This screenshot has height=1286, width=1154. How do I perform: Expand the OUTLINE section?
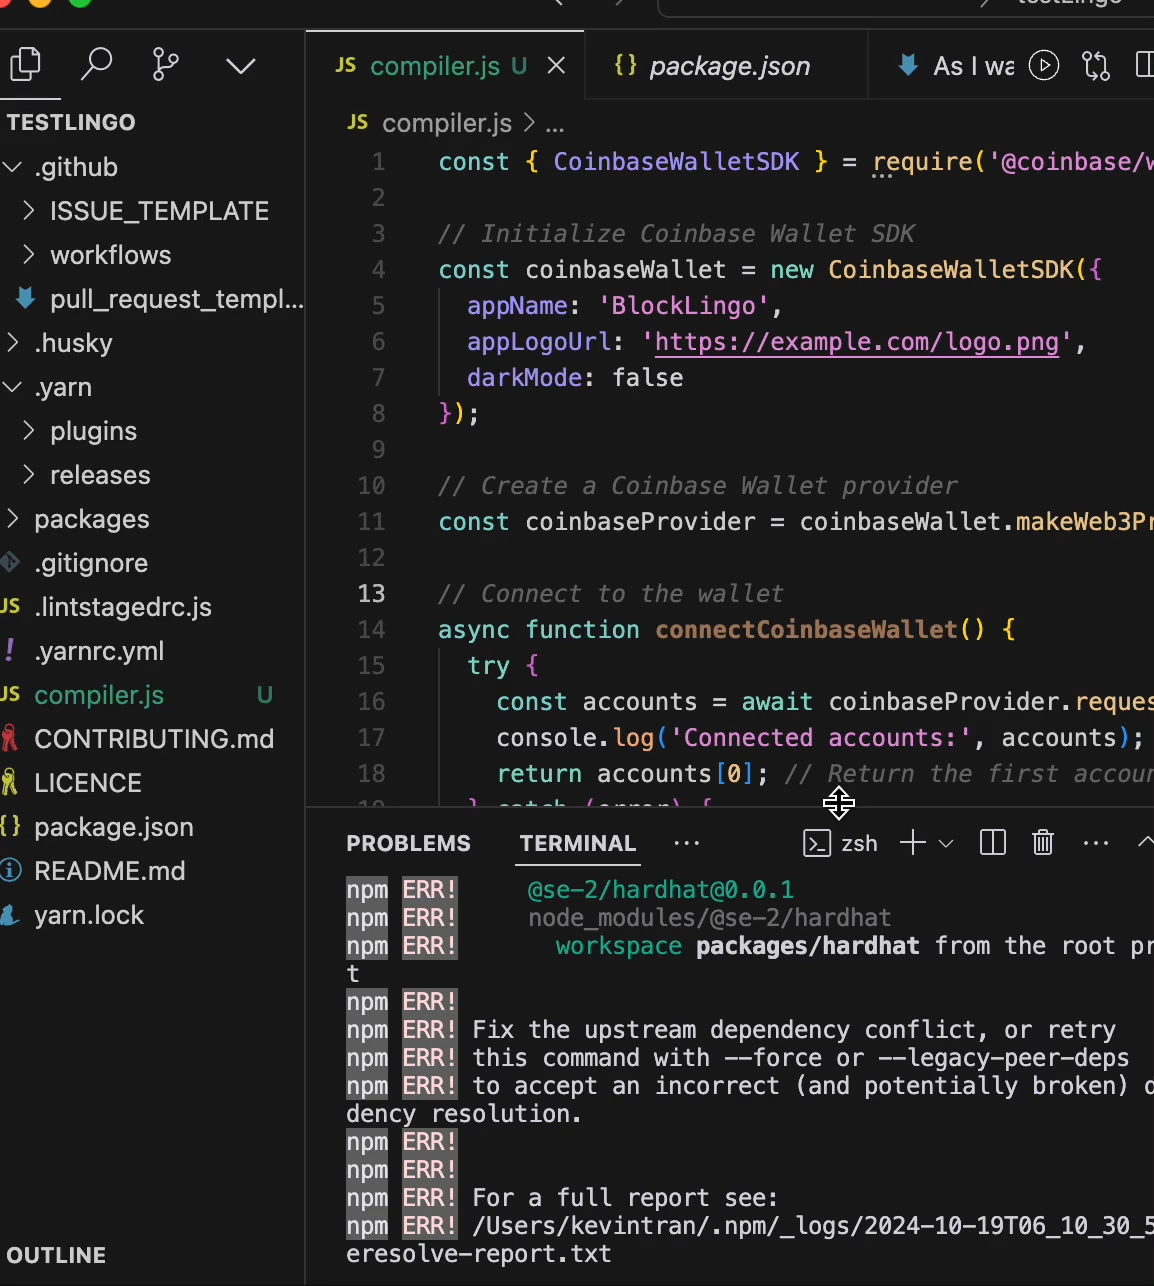152,1255
